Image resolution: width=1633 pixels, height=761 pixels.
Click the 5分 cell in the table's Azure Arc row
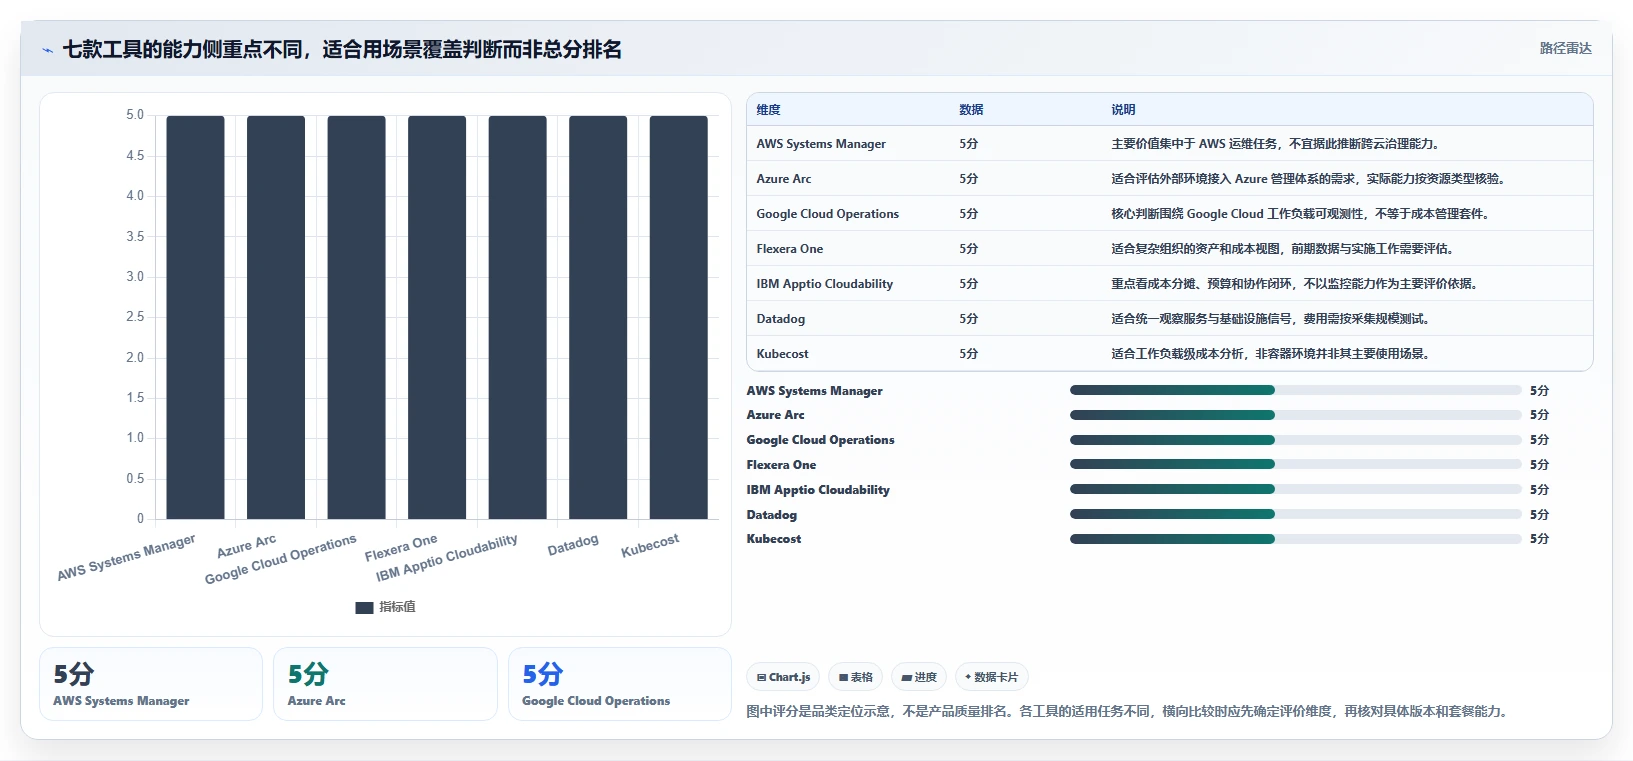969,179
